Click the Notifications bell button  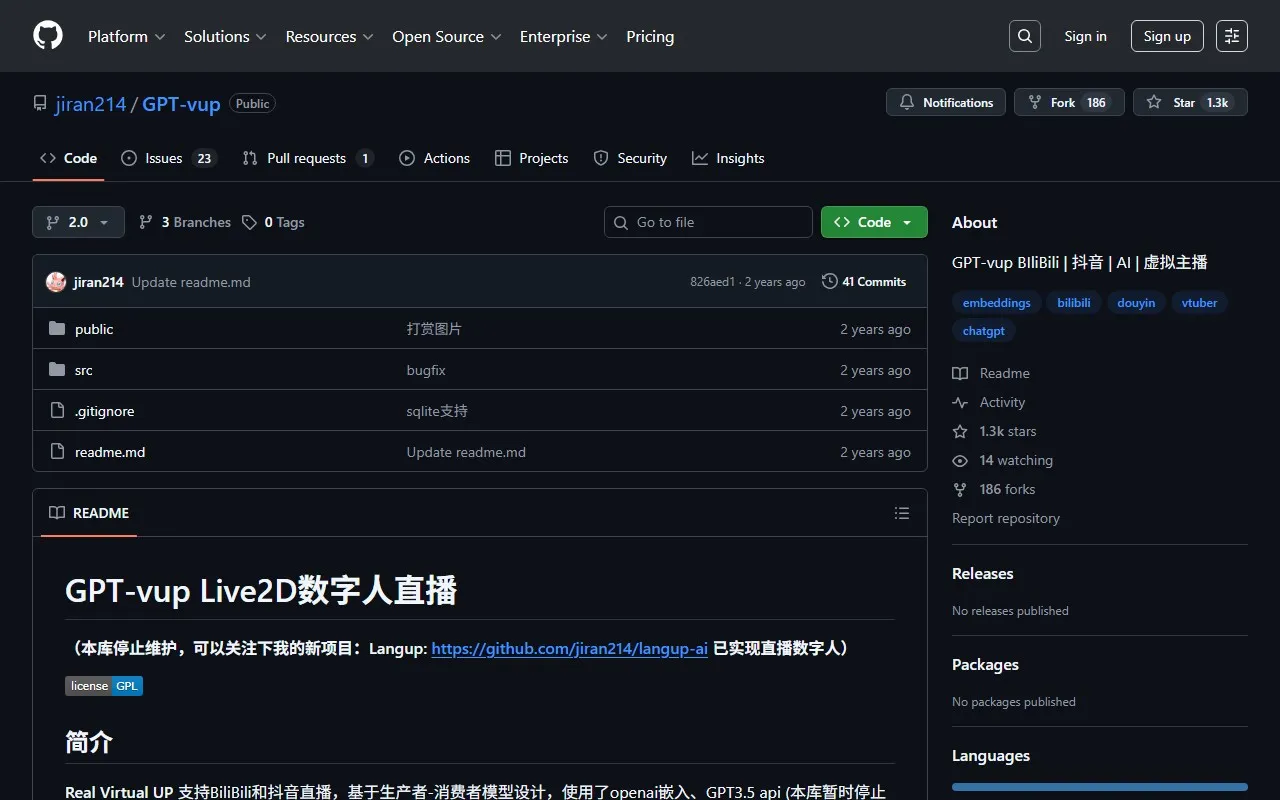[946, 102]
